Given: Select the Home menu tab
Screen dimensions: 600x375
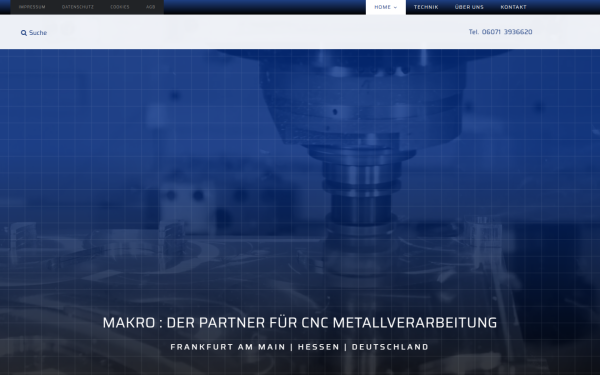Looking at the screenshot, I should tap(386, 7).
